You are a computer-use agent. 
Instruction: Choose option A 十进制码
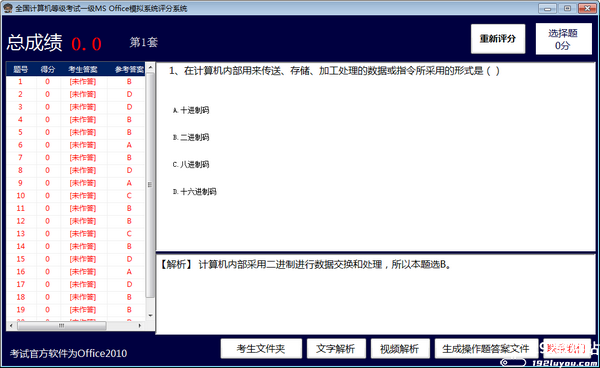coord(191,111)
